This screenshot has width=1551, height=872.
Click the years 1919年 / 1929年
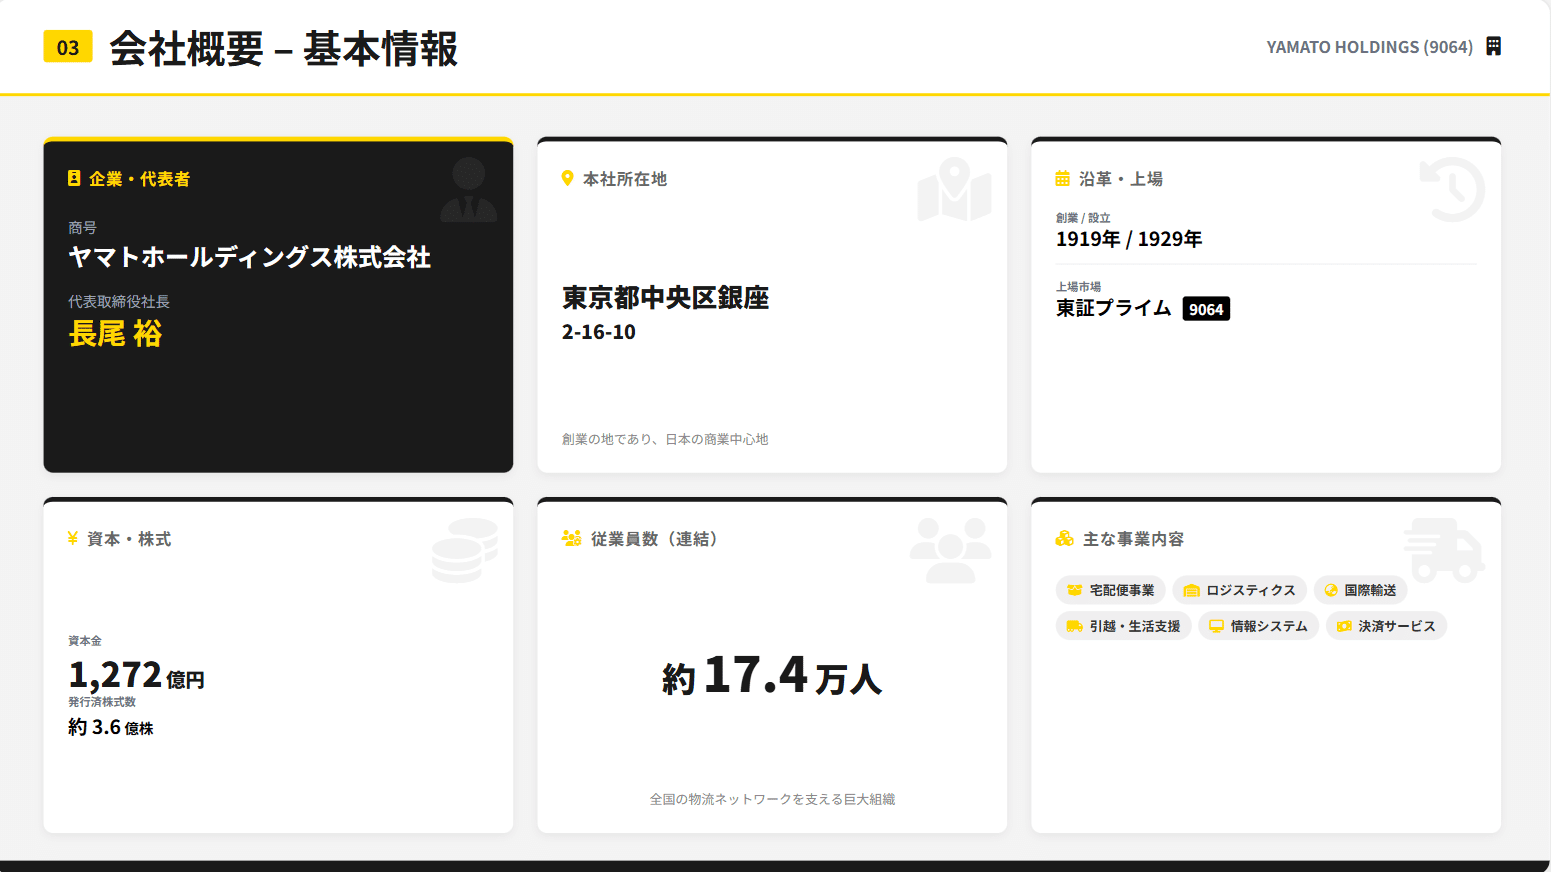[x=1129, y=239]
